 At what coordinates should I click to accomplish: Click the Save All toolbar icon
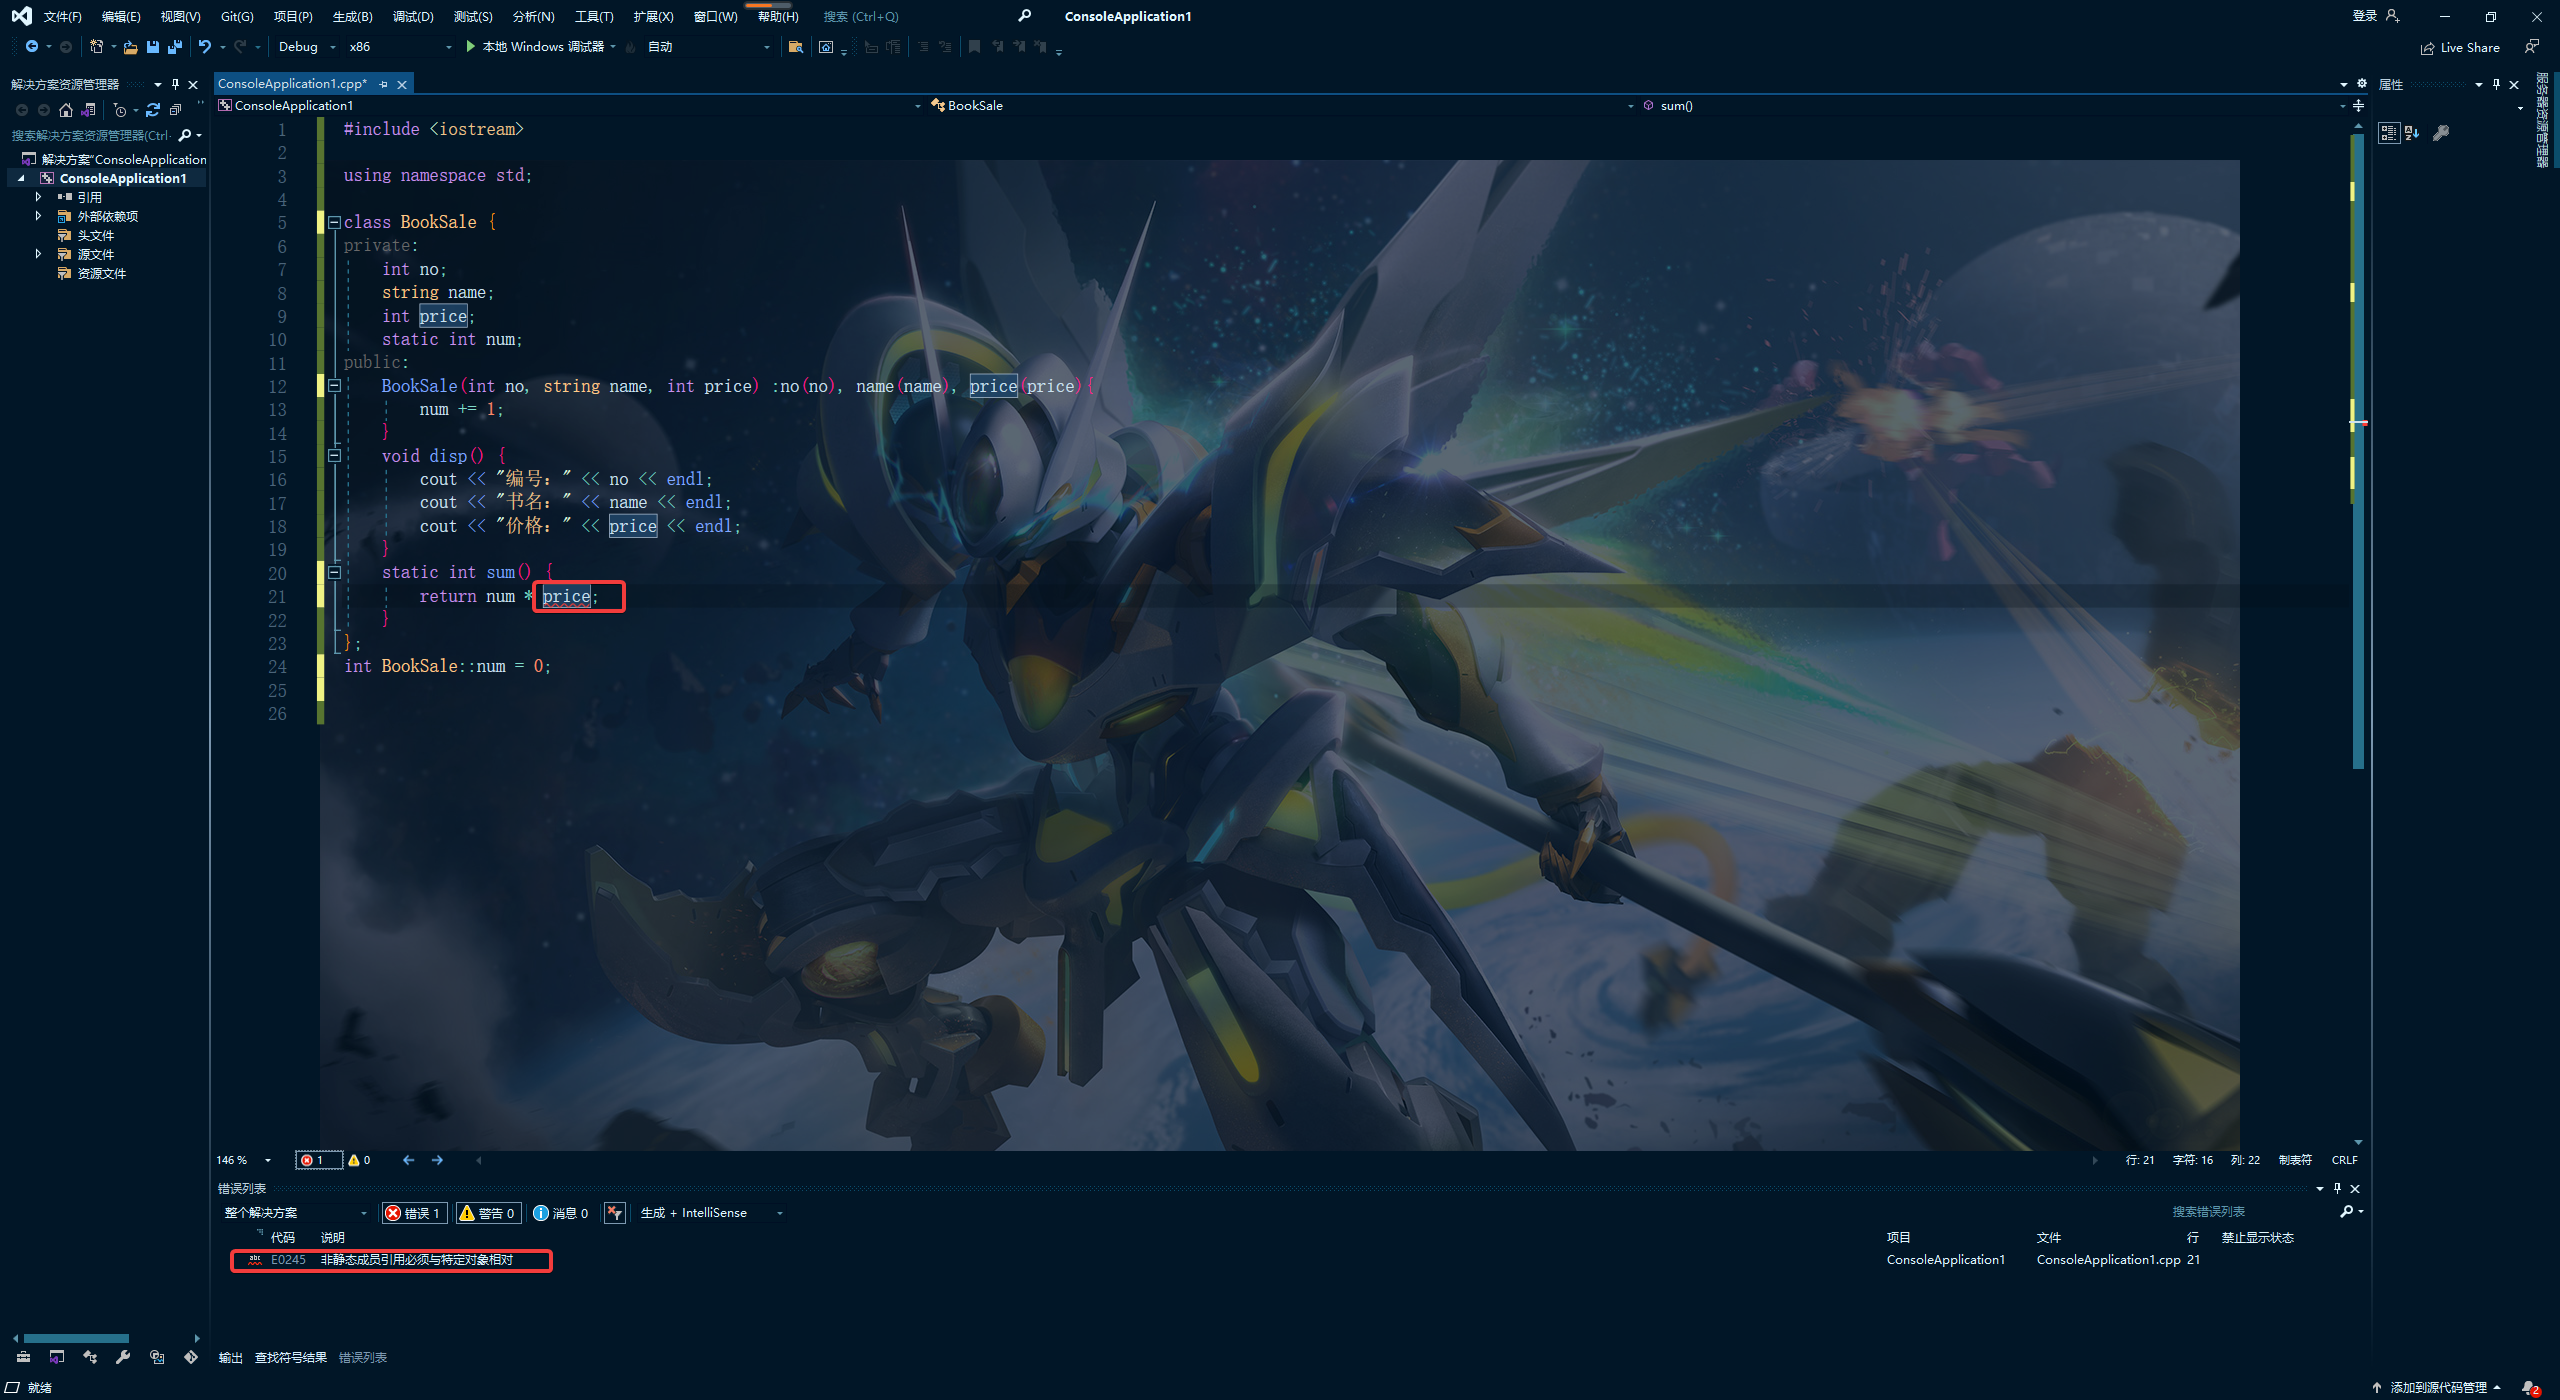pyautogui.click(x=175, y=47)
